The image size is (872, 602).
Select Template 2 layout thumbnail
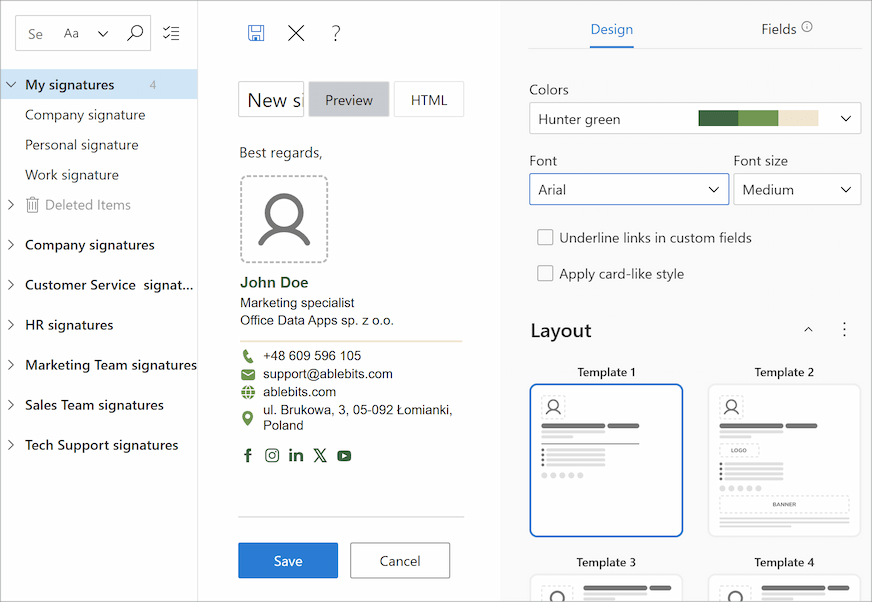[x=784, y=460]
